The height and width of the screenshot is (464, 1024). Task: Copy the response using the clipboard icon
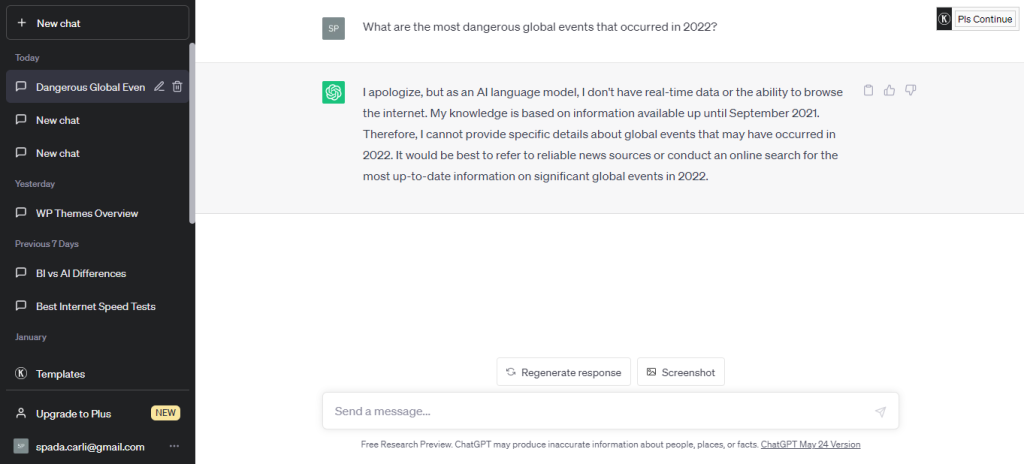pyautogui.click(x=869, y=90)
